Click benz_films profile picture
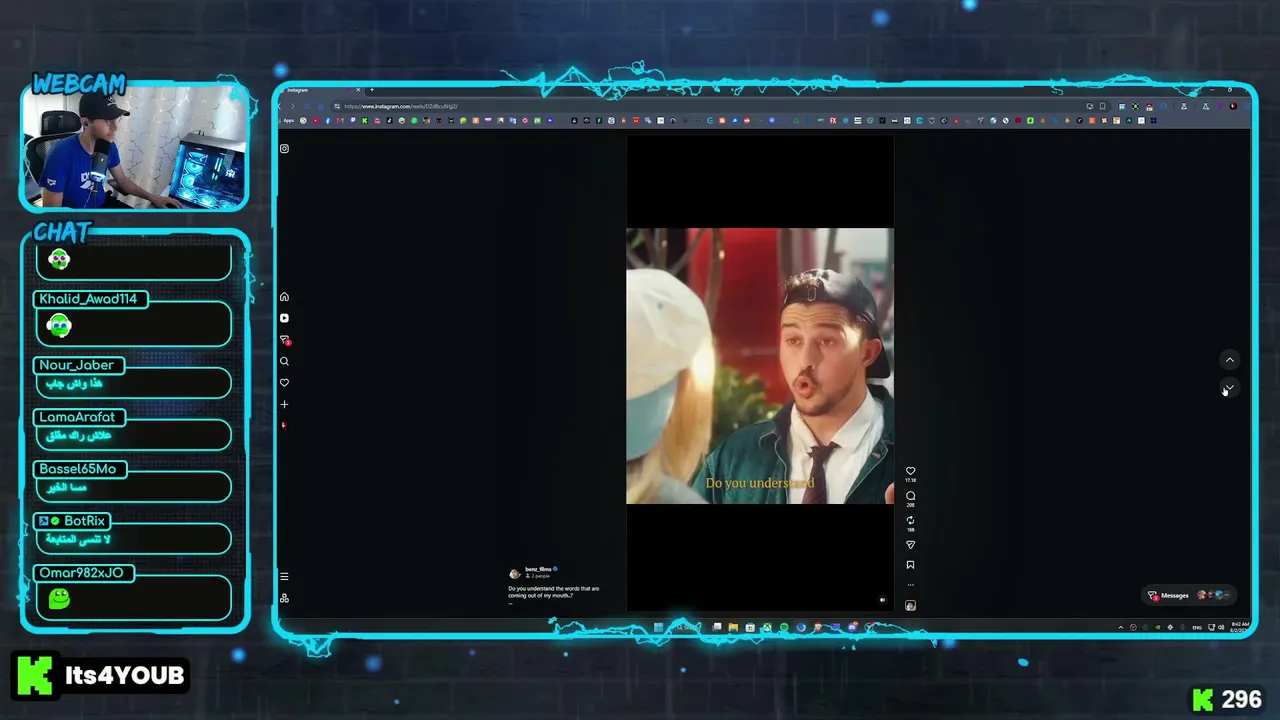This screenshot has width=1280, height=720. (x=514, y=574)
